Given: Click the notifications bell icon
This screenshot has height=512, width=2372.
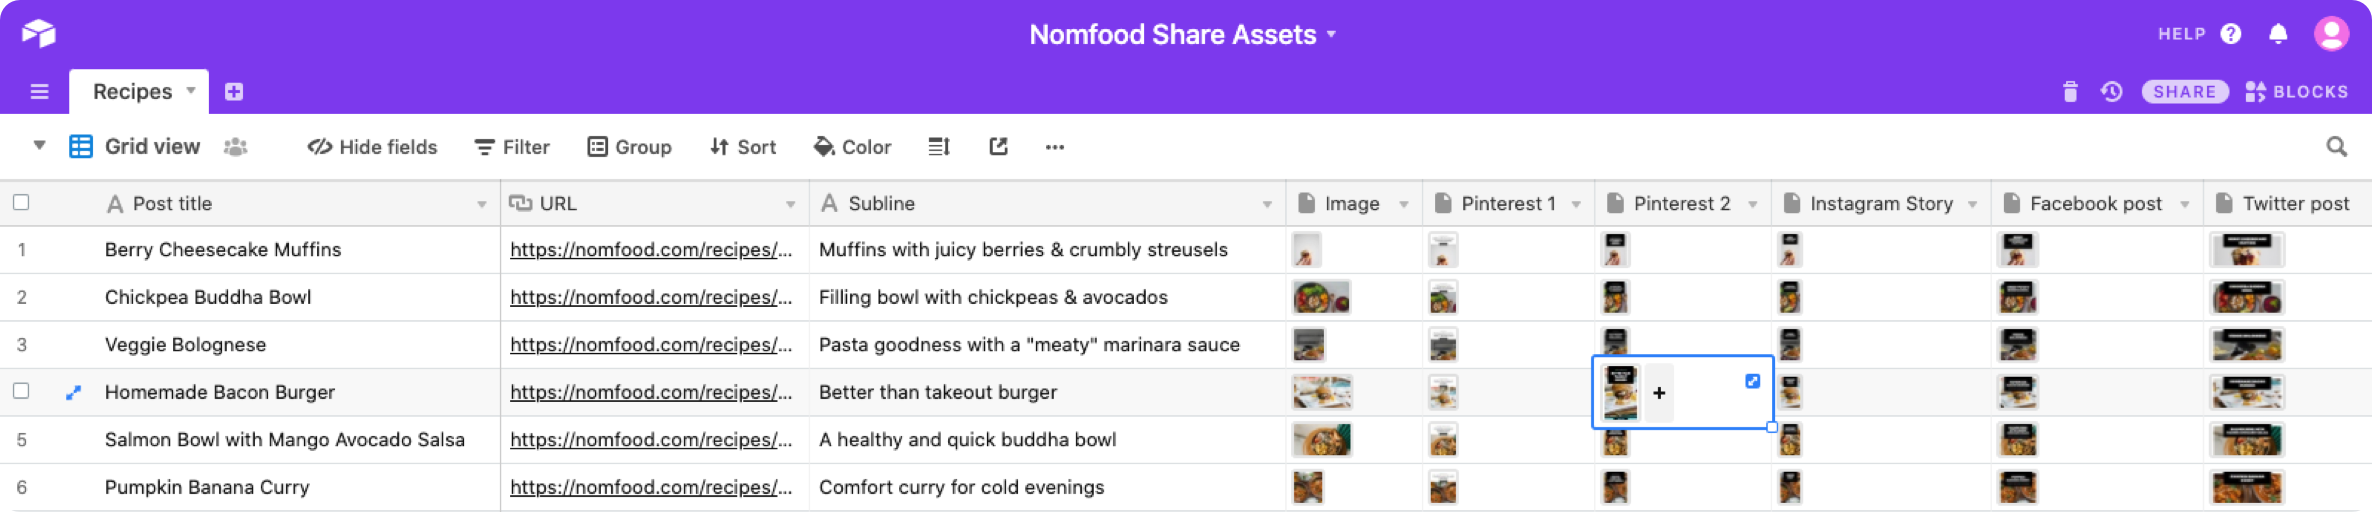Looking at the screenshot, I should [x=2278, y=34].
